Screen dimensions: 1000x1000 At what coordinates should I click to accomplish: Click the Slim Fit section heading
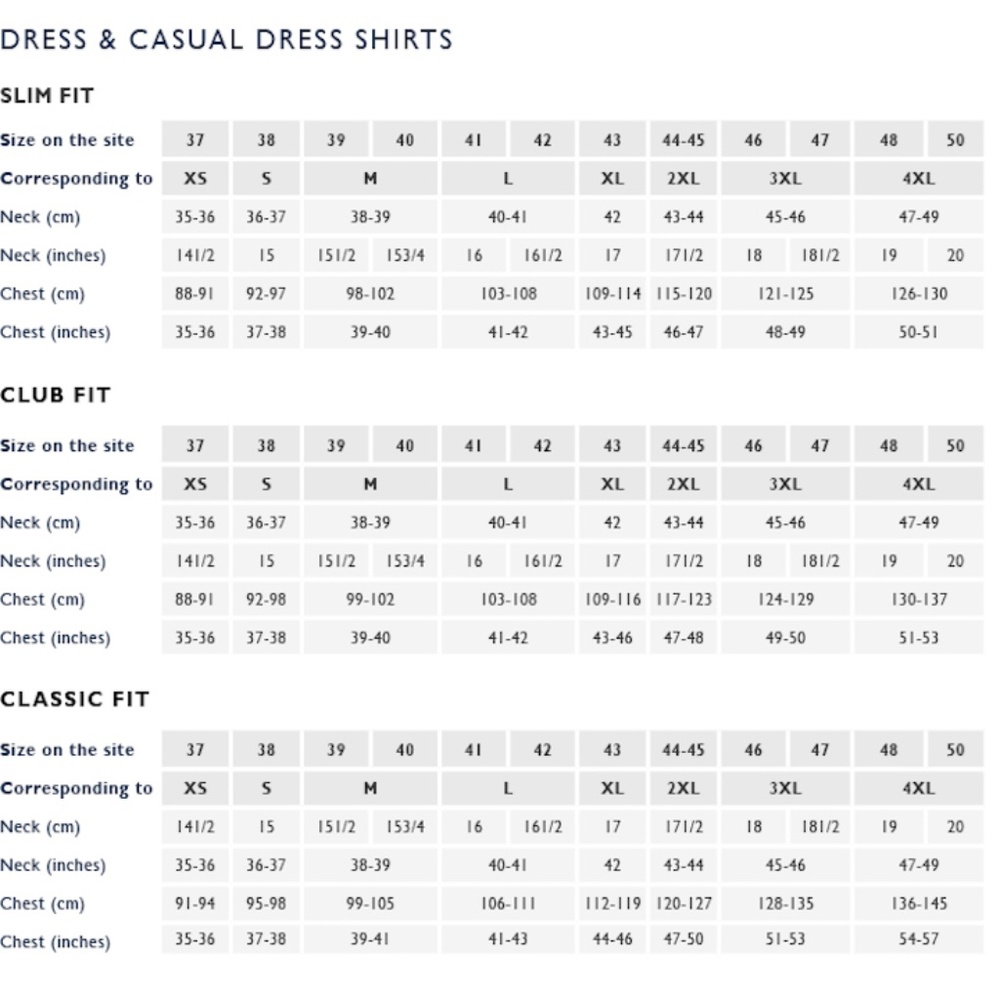tap(47, 96)
